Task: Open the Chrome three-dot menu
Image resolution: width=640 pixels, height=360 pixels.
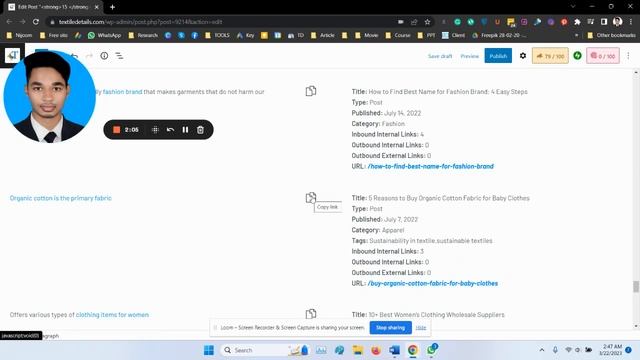Action: point(631,22)
